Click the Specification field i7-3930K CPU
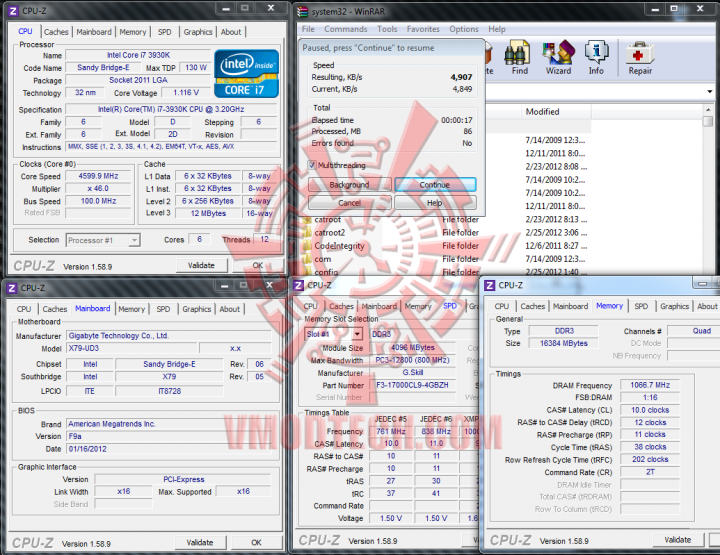This screenshot has height=555, width=720. coord(171,109)
